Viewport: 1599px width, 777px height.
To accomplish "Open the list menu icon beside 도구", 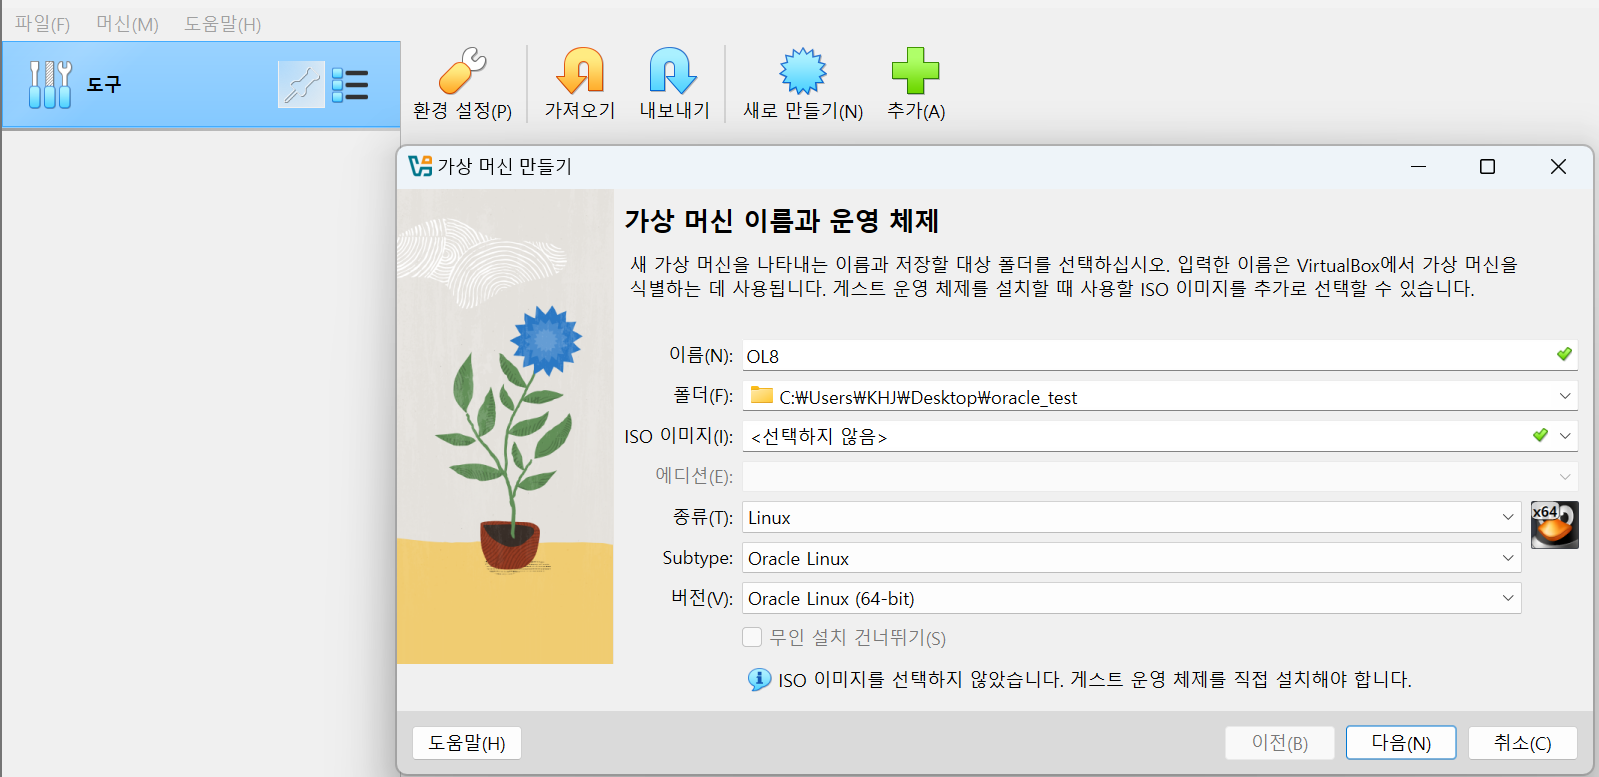I will (350, 85).
